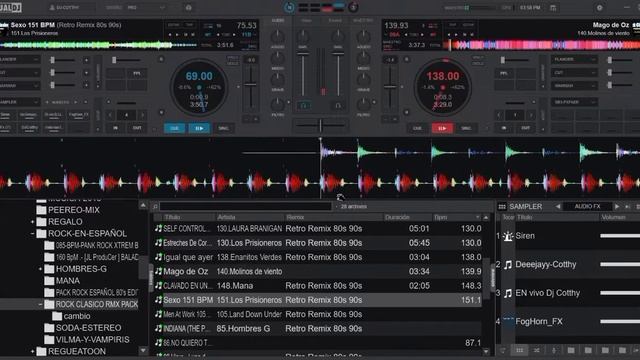Halve loop length on right deck
The image size is (640, 360).
(499, 115)
